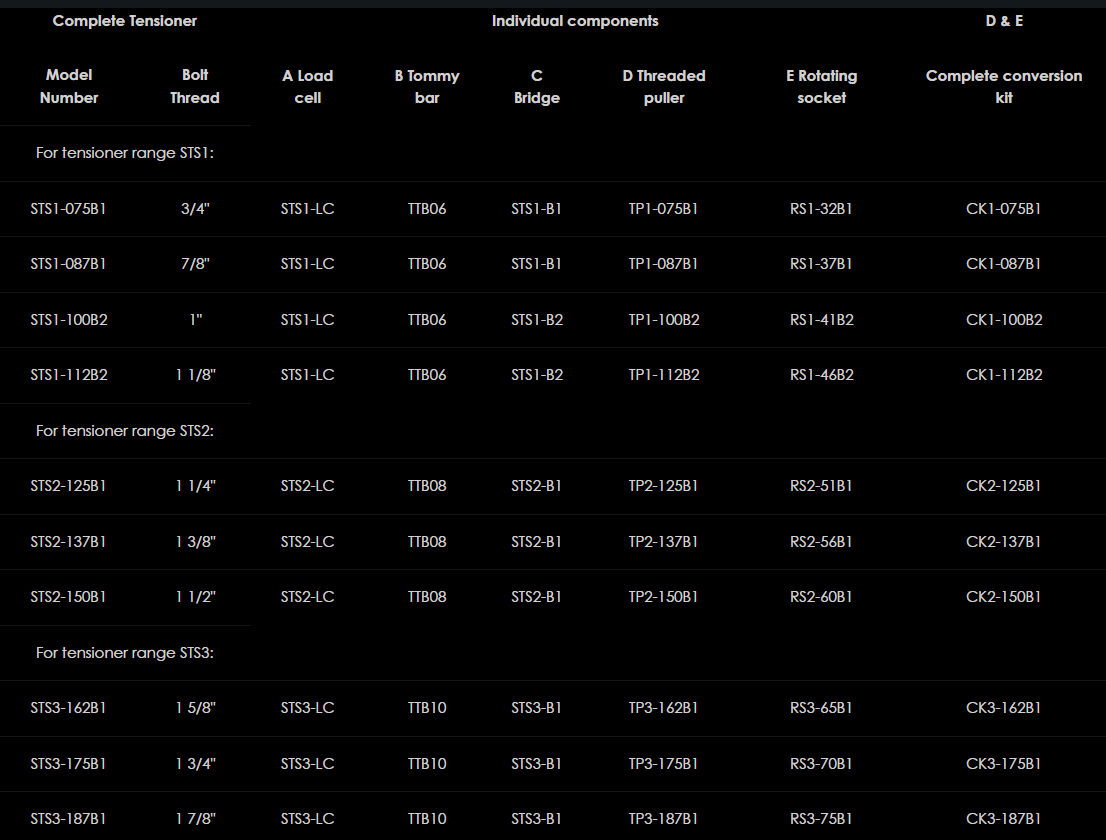The image size is (1106, 840).
Task: Click the 'B Tommy bar' column header
Action: pos(427,87)
